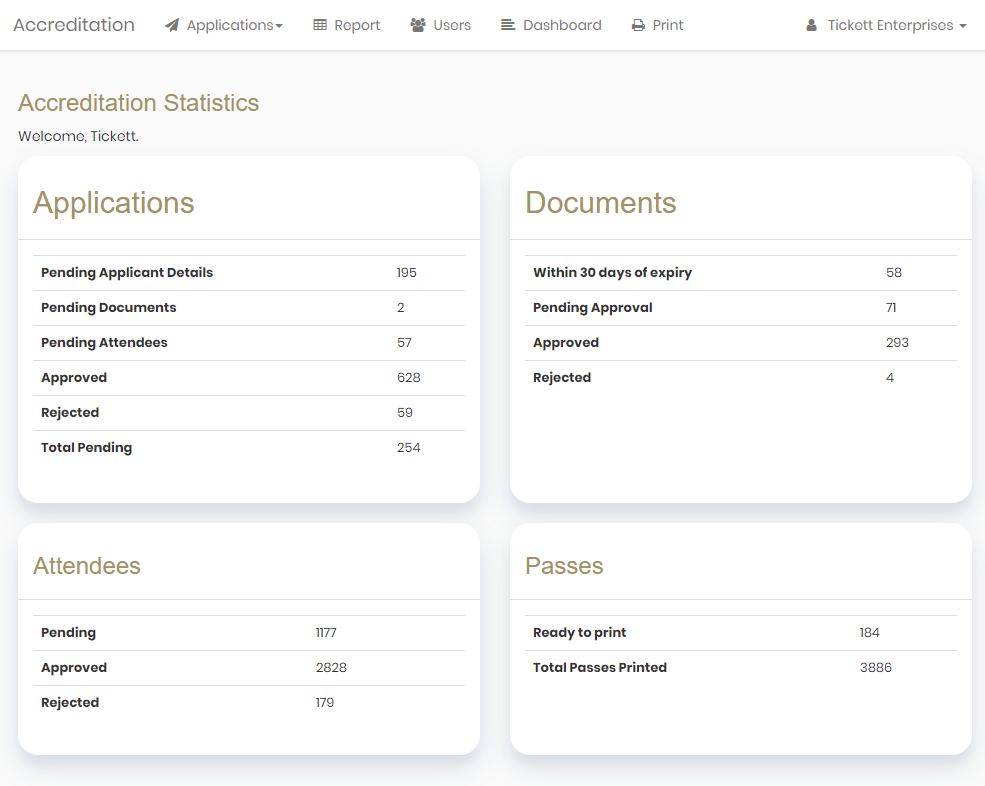
Task: Open the Users page
Action: [440, 25]
